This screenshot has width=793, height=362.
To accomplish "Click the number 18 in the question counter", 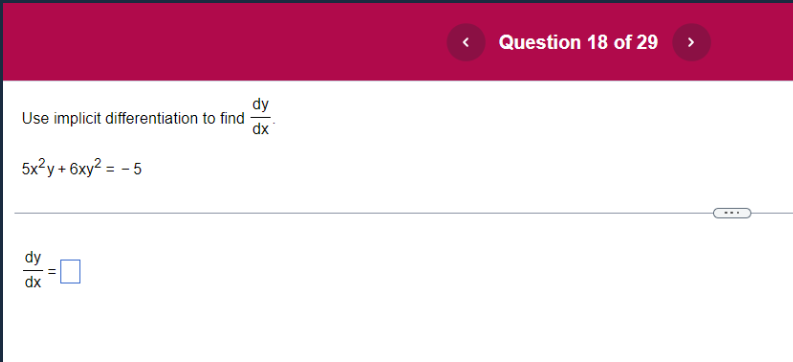I will coord(598,42).
